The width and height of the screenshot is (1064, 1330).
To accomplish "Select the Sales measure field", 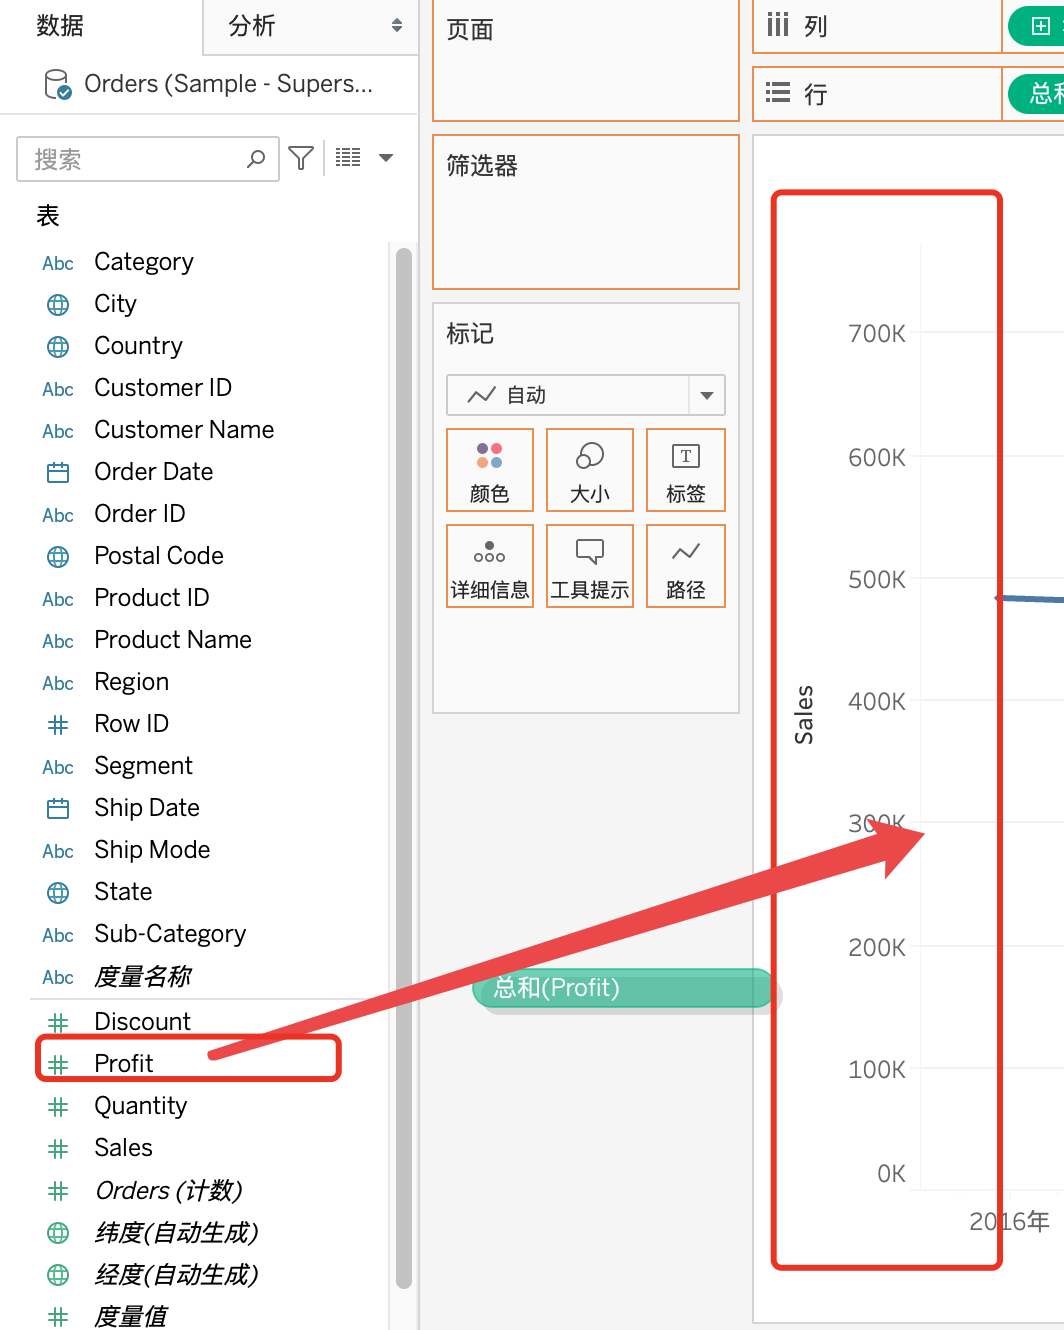I will [124, 1148].
